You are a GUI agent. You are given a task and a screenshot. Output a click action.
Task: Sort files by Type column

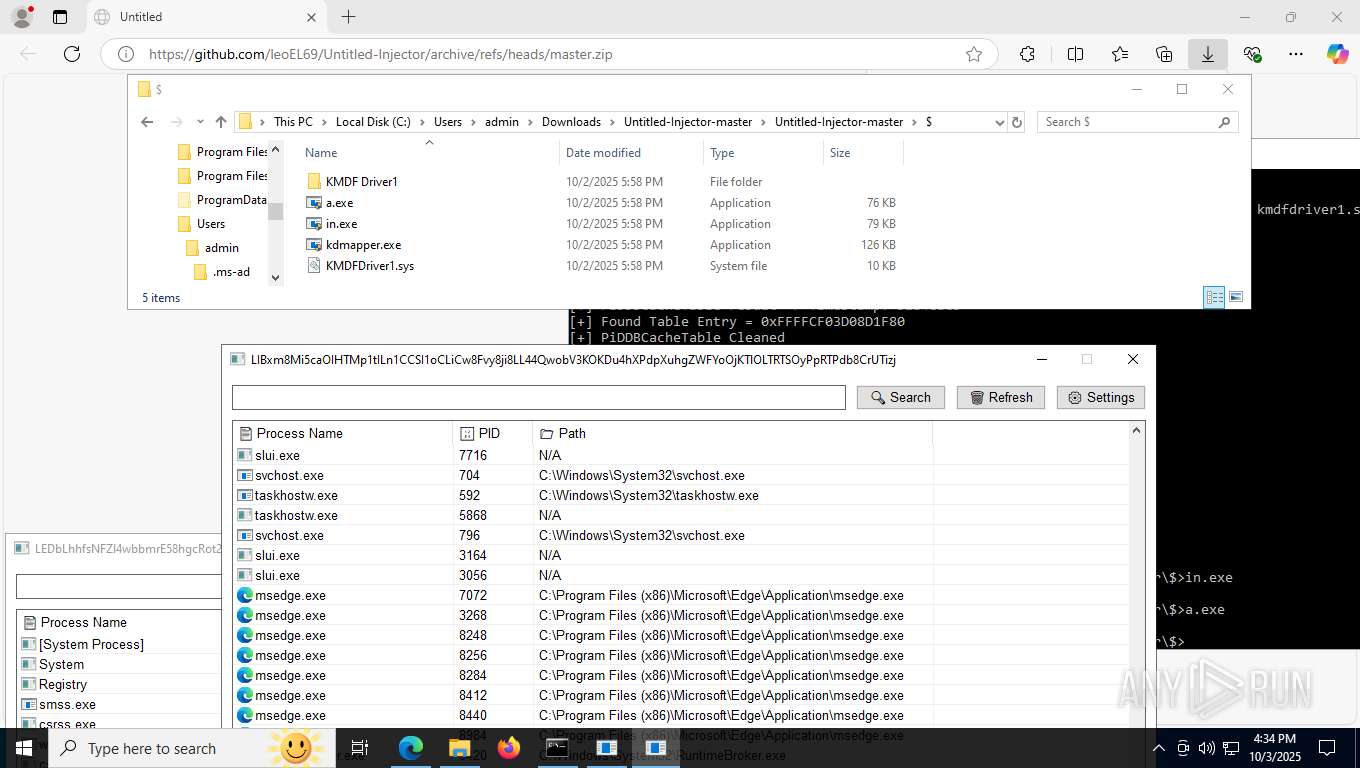pos(762,153)
